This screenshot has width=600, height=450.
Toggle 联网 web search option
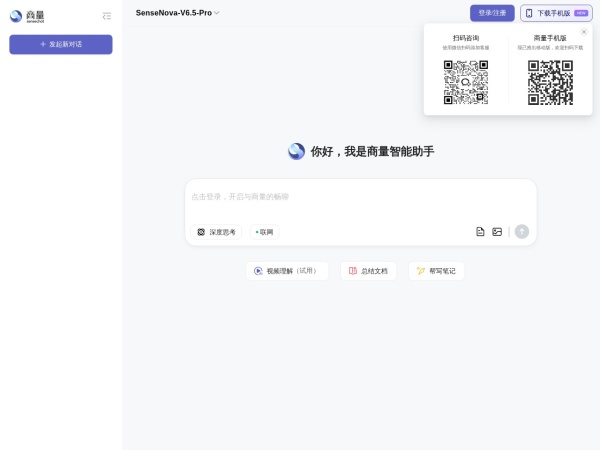265,232
